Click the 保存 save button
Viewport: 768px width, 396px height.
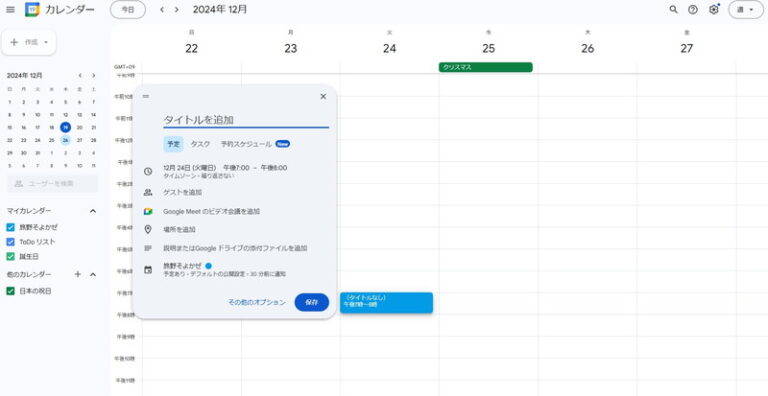tap(312, 302)
